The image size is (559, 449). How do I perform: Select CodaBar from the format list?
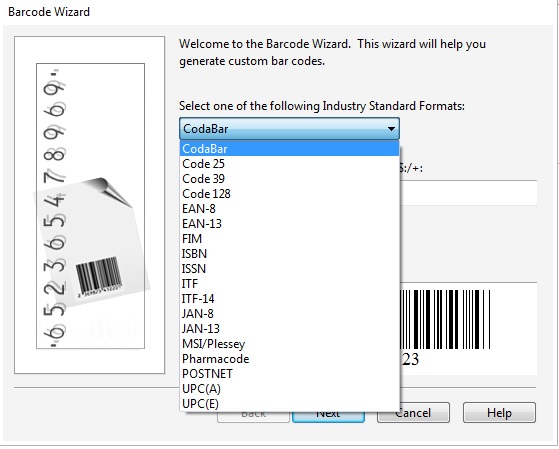289,149
